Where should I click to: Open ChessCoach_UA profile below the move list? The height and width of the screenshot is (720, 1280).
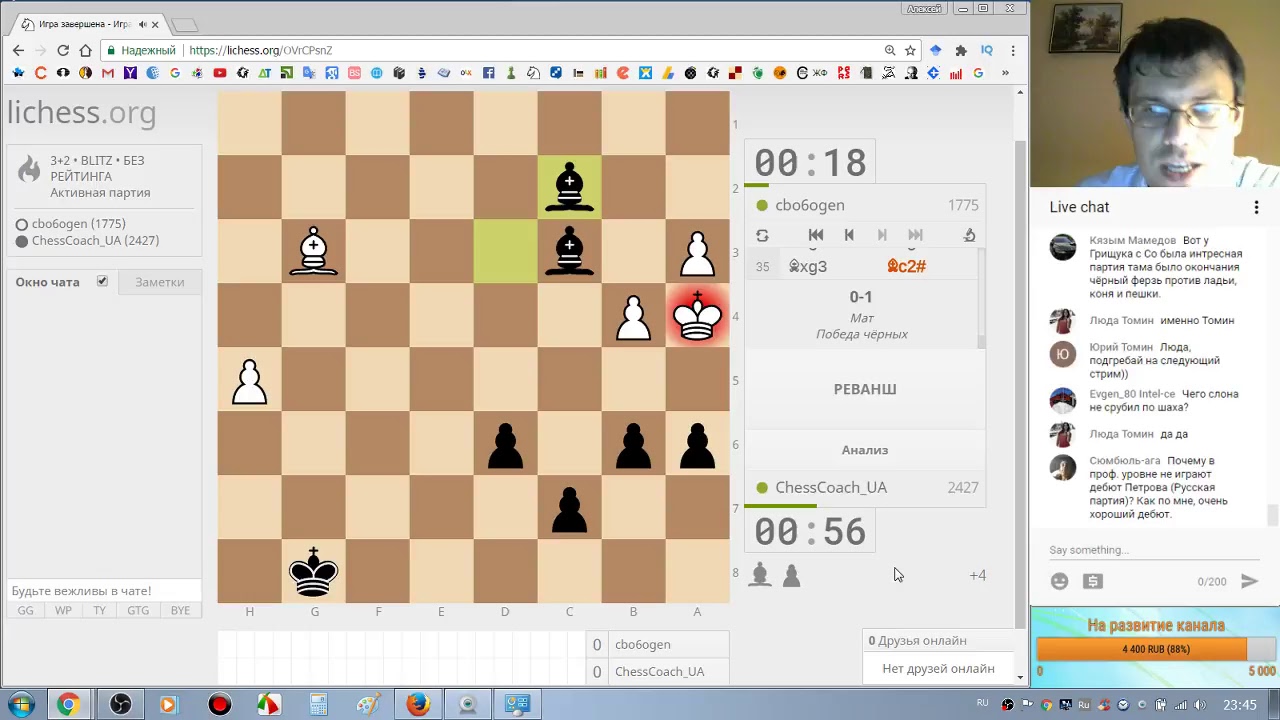[831, 487]
